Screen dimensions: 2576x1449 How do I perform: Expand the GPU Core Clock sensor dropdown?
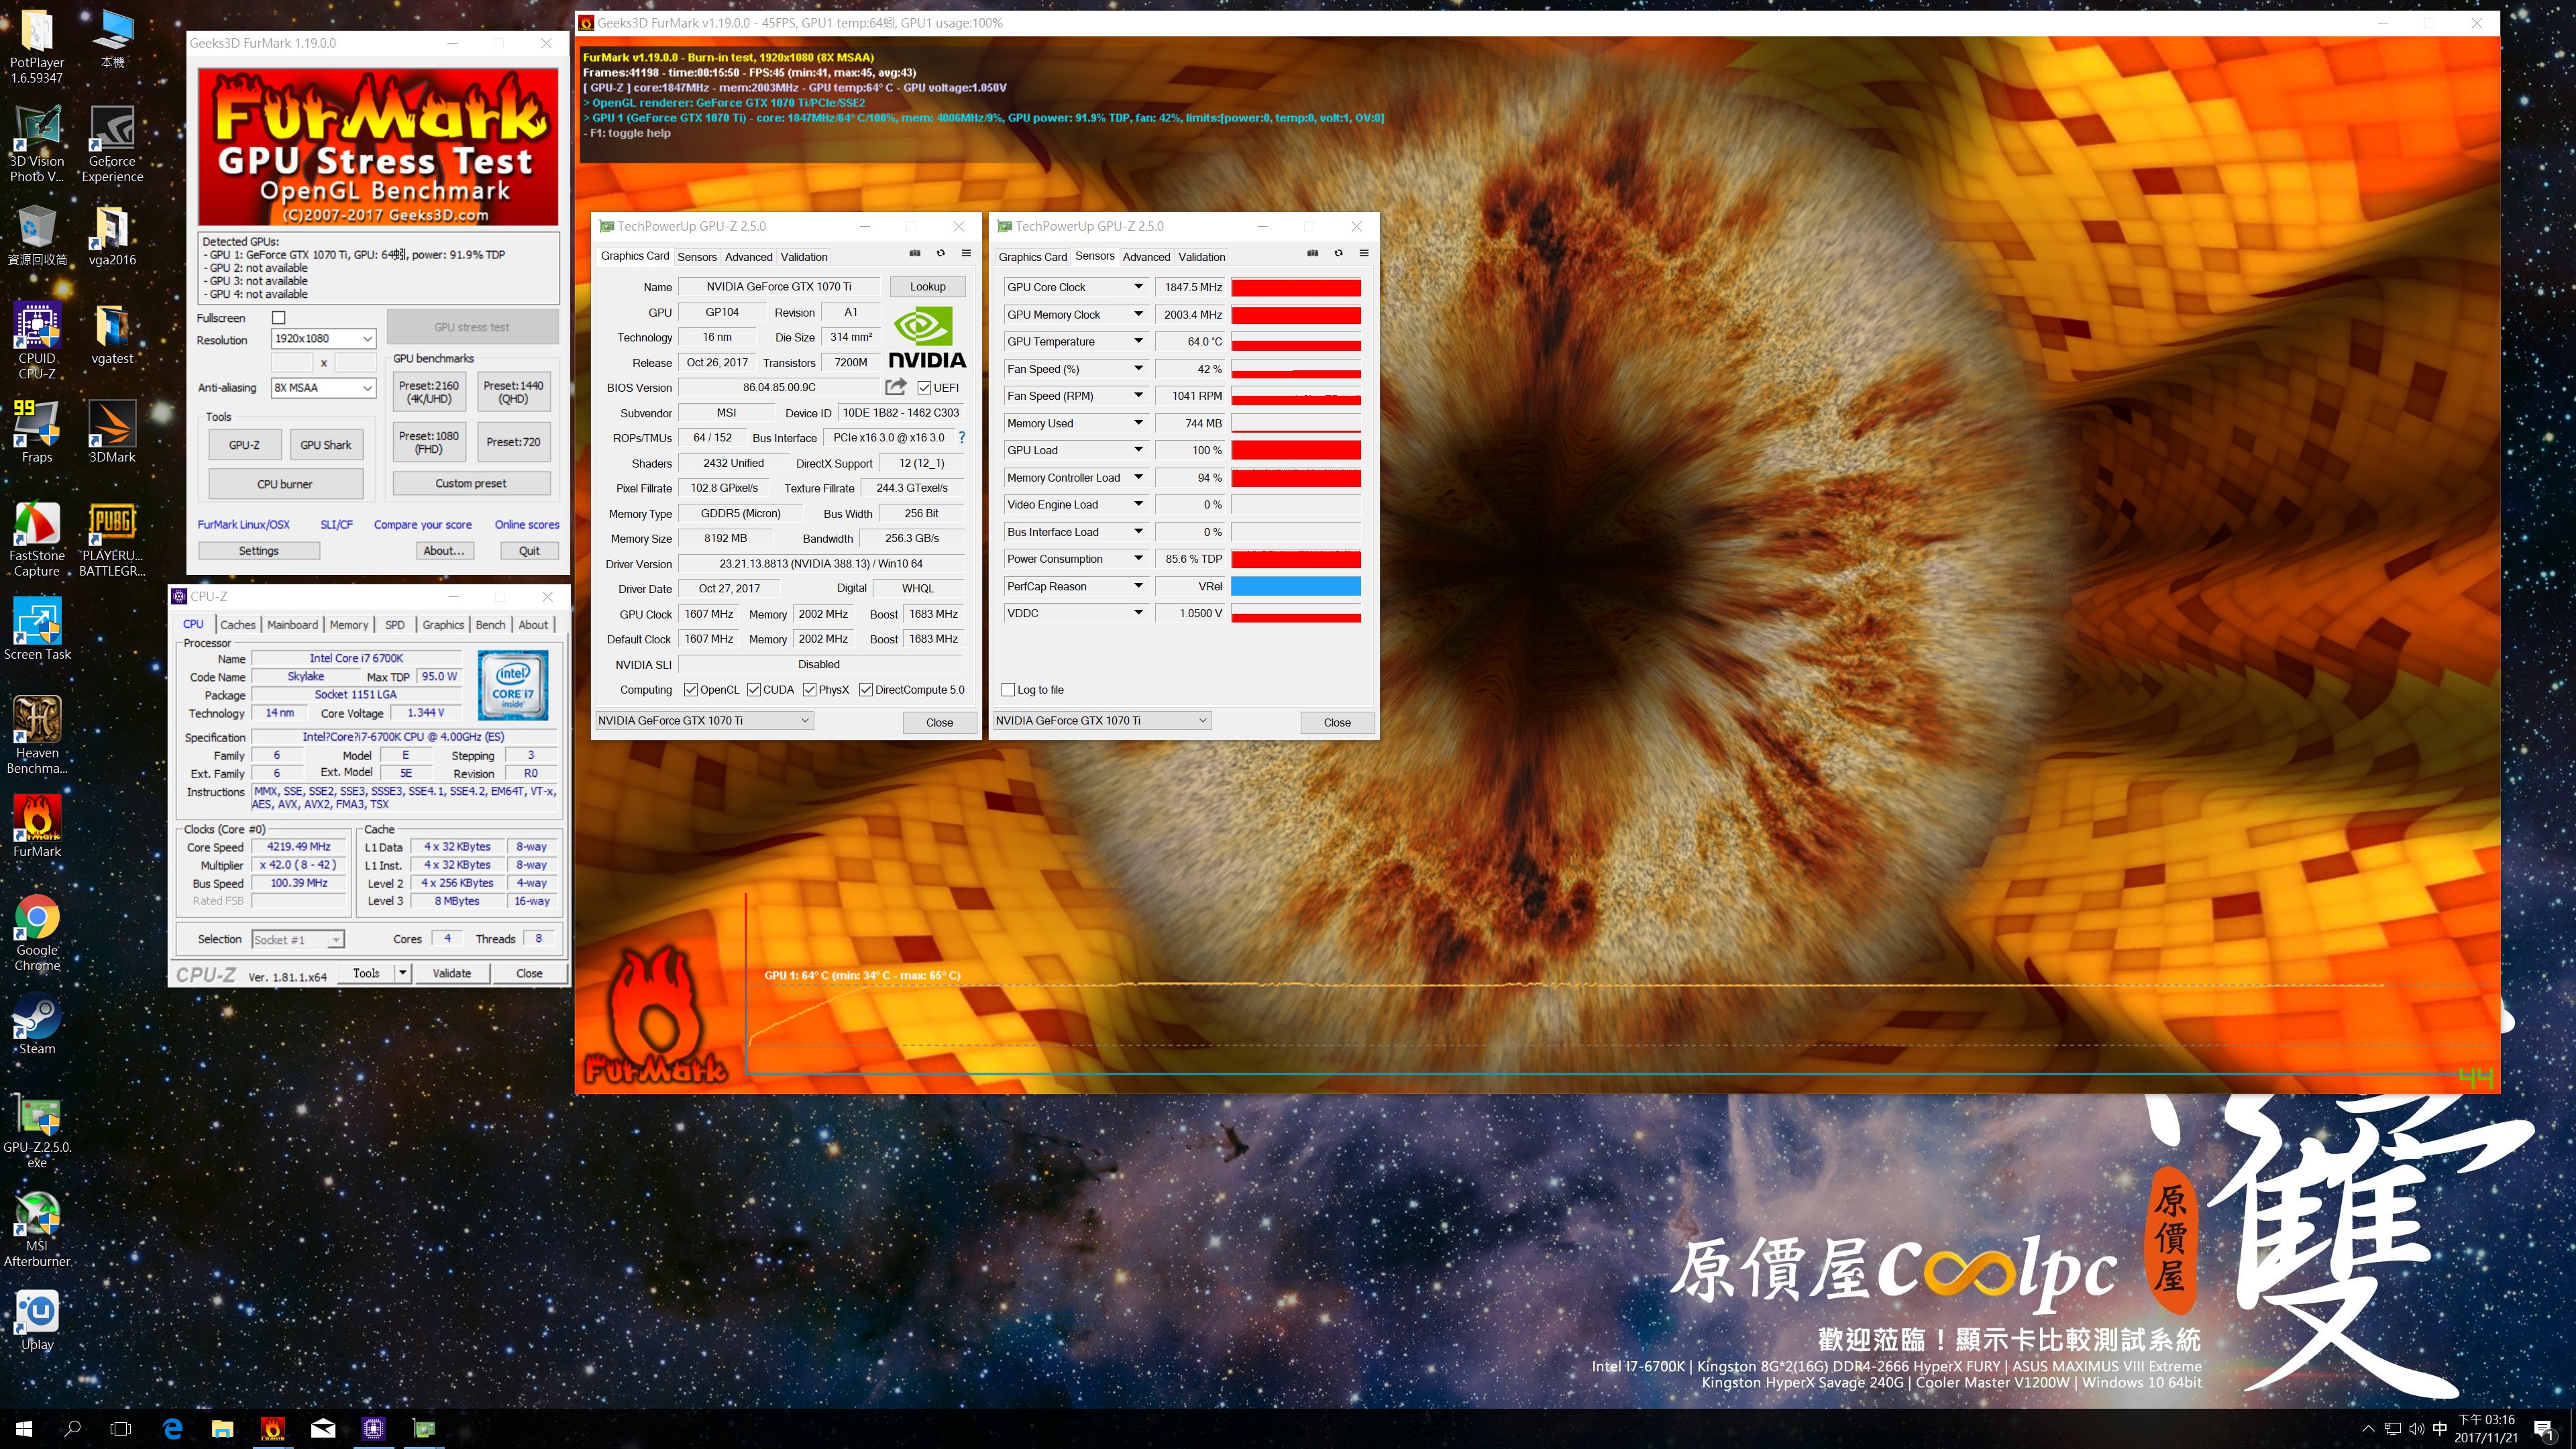[1138, 287]
